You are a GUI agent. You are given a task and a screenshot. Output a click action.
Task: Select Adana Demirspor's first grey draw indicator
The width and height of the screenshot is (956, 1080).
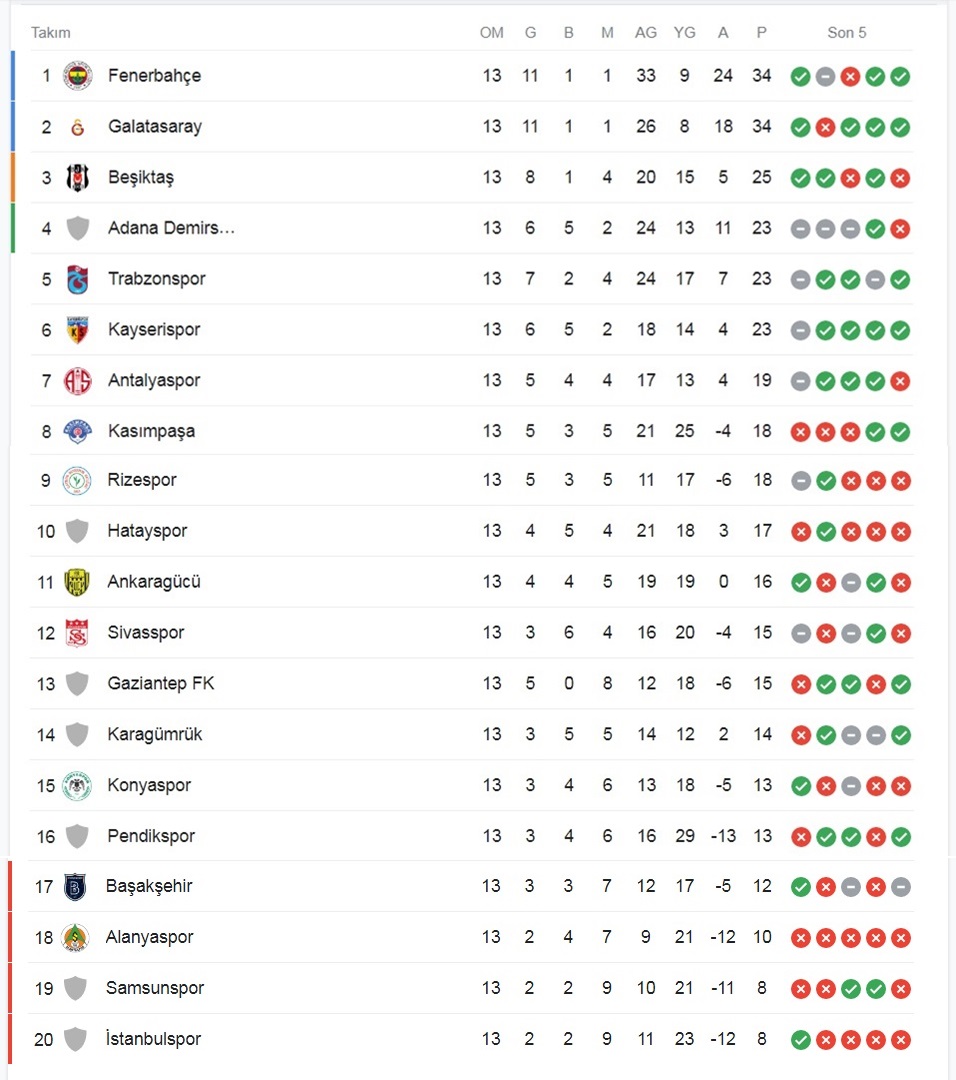[800, 229]
